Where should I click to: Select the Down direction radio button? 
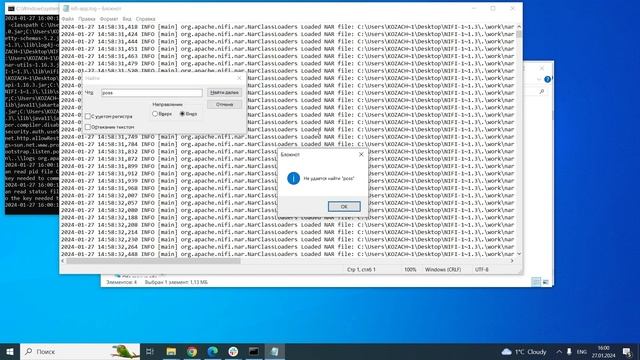(182, 114)
